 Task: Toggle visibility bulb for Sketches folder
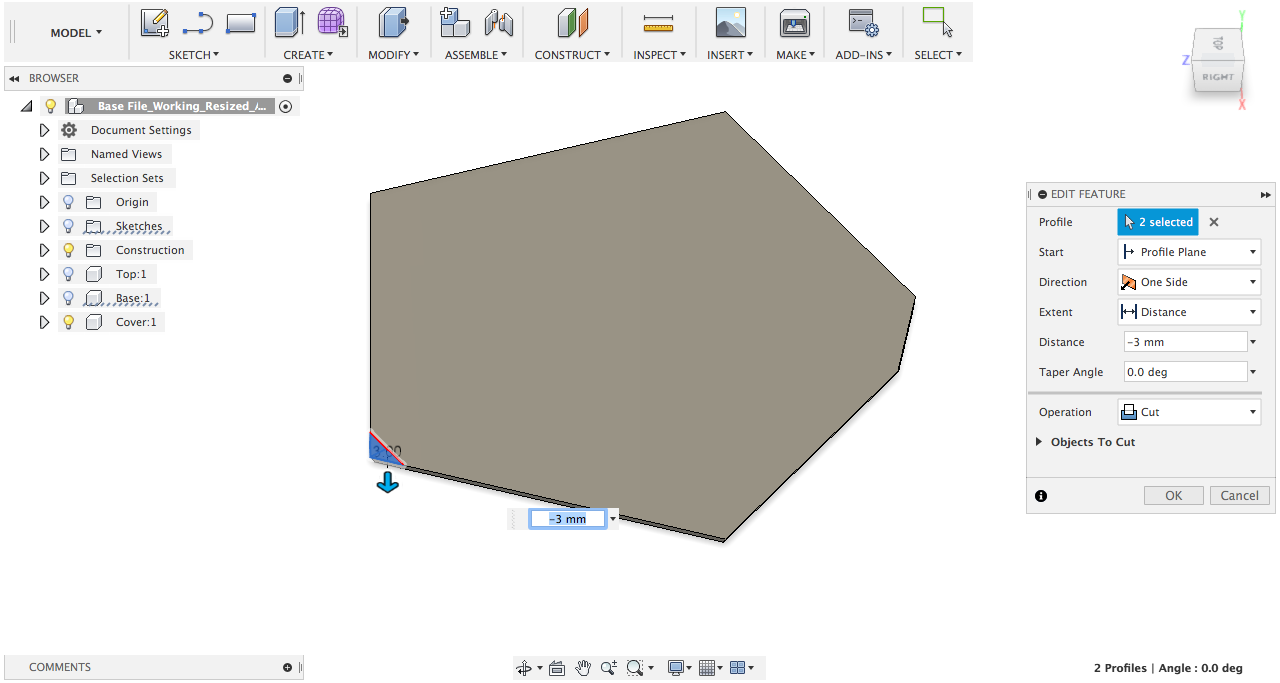coord(68,226)
